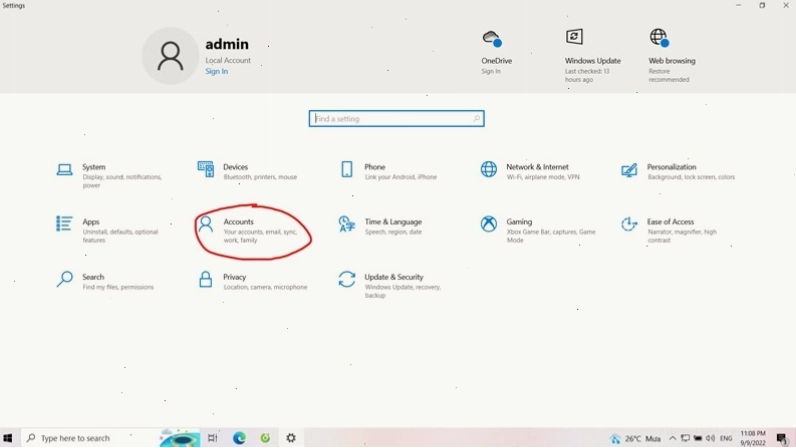Click the Devices category title
This screenshot has height=448, width=796.
pyautogui.click(x=236, y=167)
